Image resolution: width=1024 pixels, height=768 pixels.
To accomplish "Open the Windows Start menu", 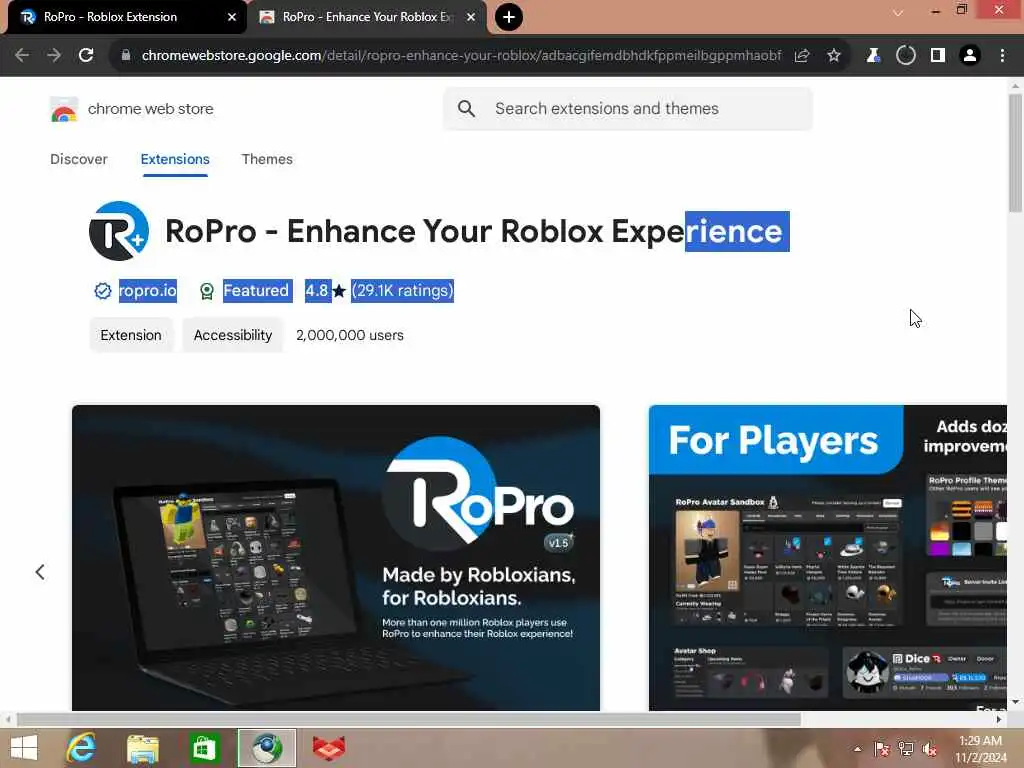I will (24, 748).
